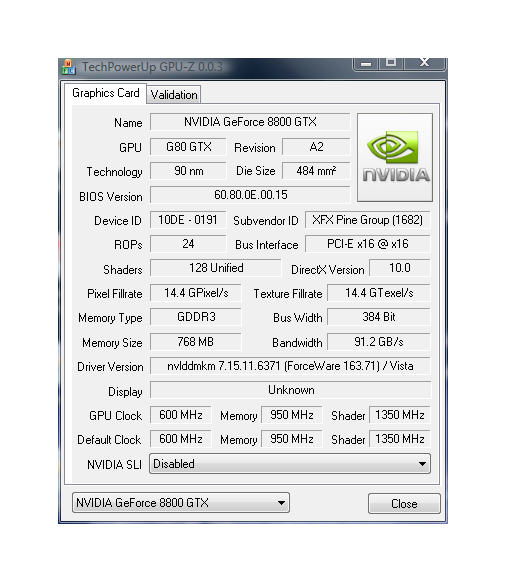Click Pixel Fillrate value 14.4 GPixel/s
Screen dimensions: 506x582
click(196, 293)
